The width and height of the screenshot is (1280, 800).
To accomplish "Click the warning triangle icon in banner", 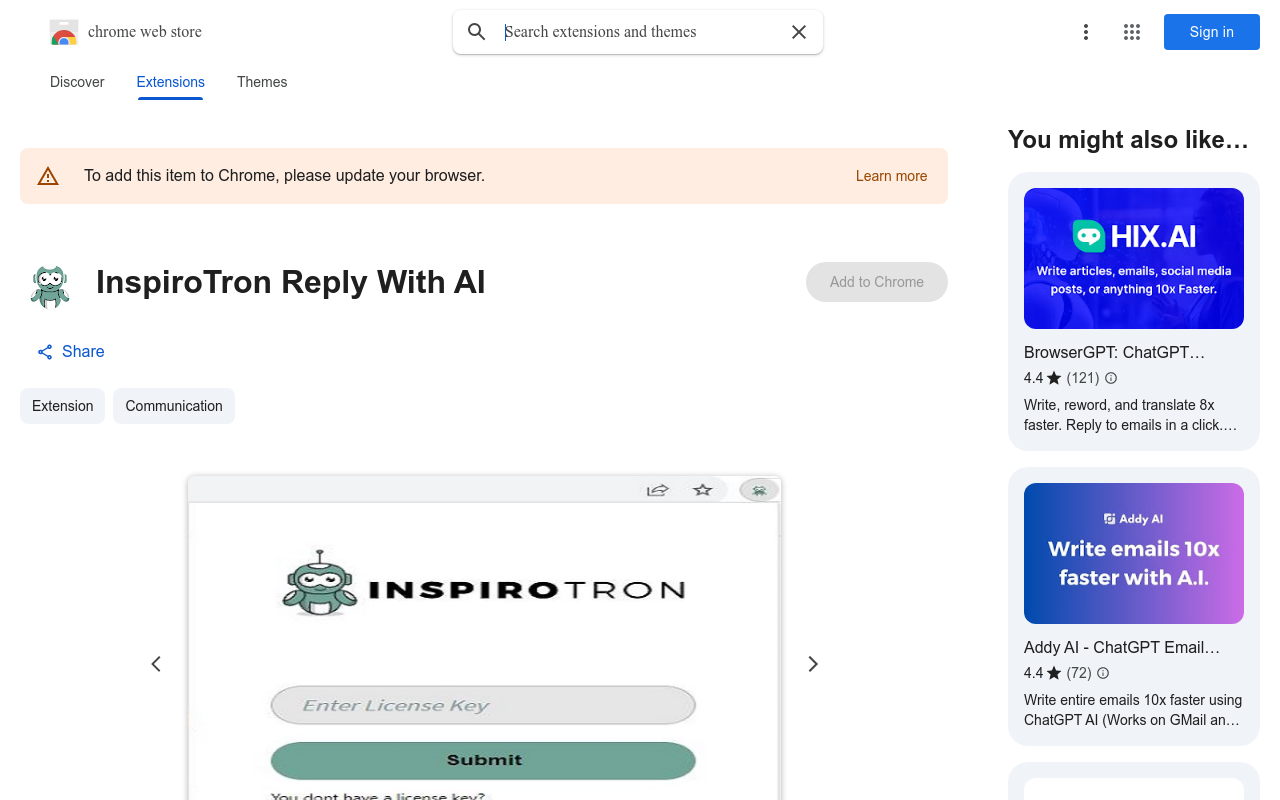I will [x=48, y=176].
